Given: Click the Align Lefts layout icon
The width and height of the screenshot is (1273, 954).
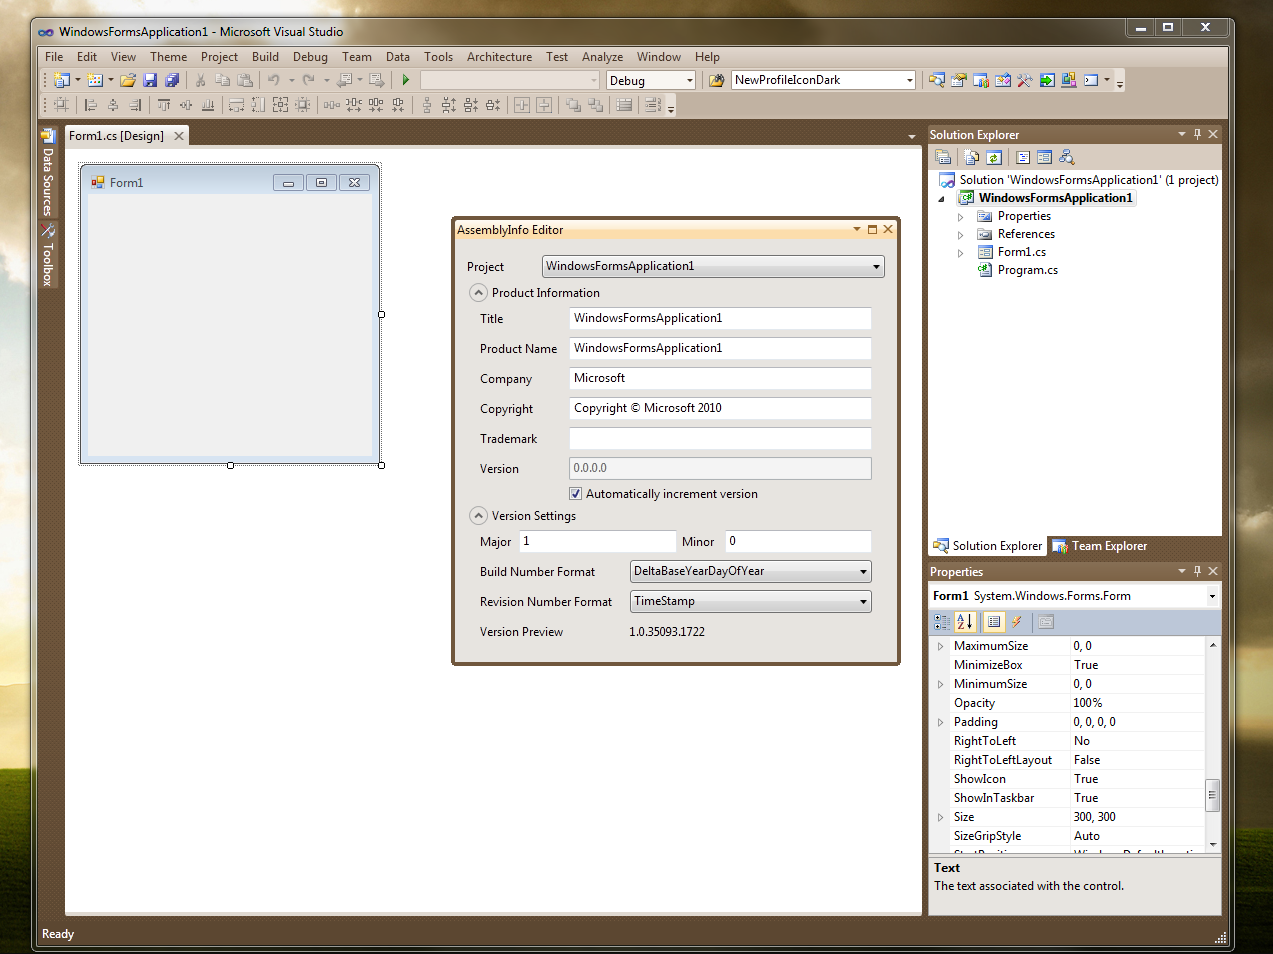Looking at the screenshot, I should click(91, 104).
